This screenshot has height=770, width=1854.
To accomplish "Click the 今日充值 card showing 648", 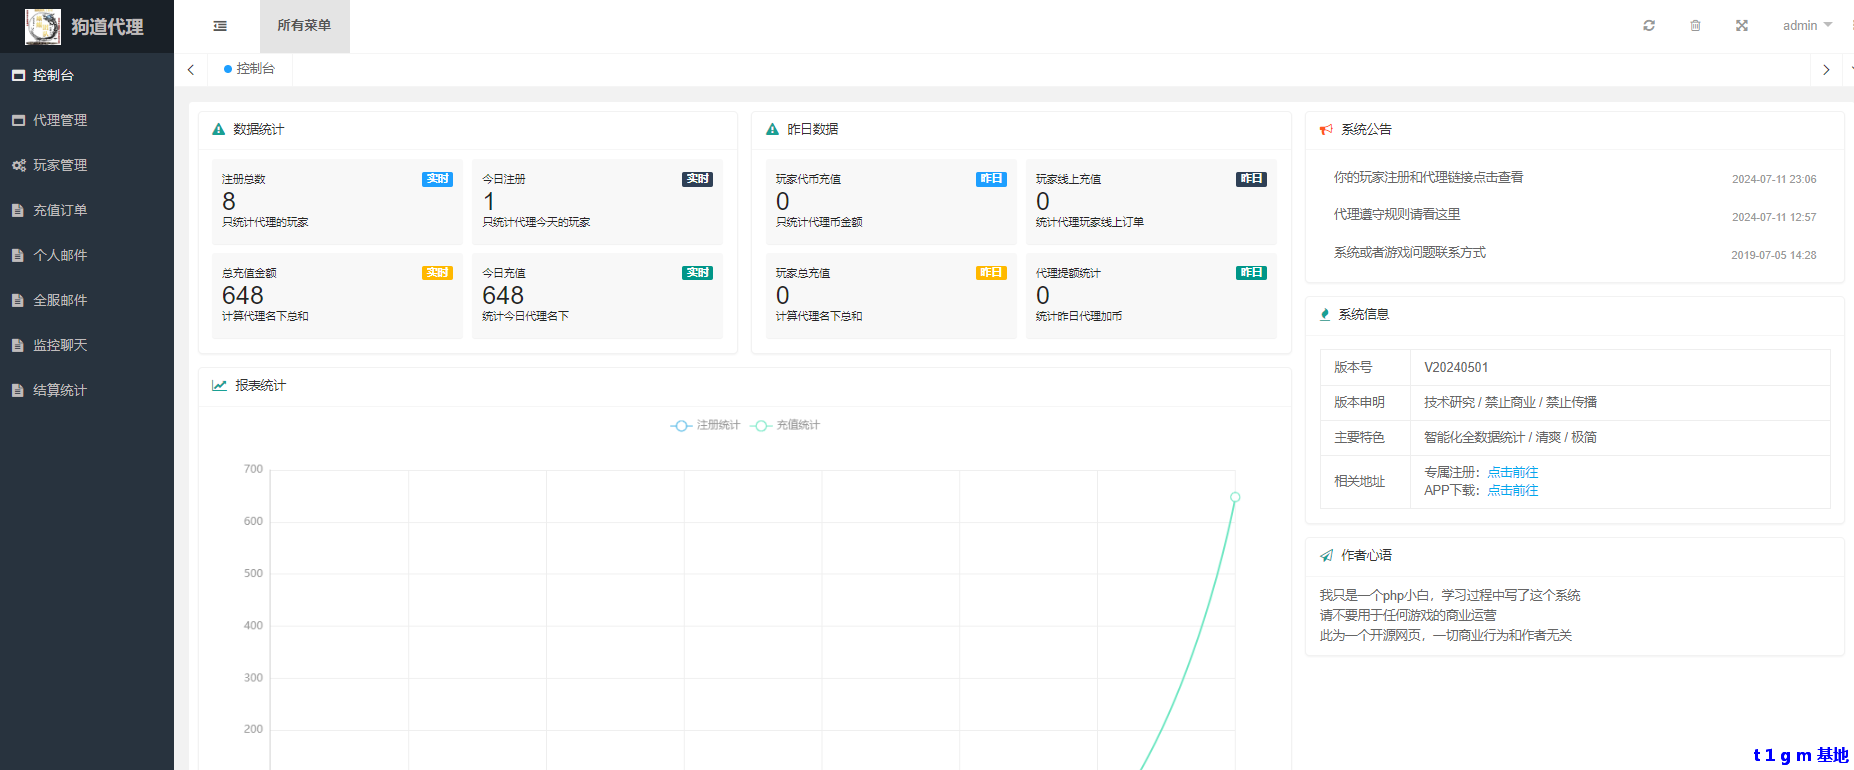I will (x=597, y=296).
